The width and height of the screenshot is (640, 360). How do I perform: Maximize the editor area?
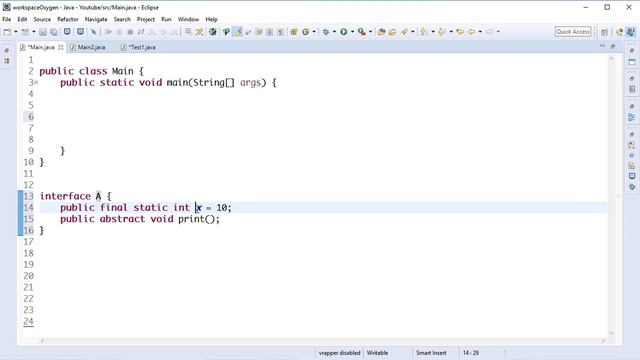[613, 46]
